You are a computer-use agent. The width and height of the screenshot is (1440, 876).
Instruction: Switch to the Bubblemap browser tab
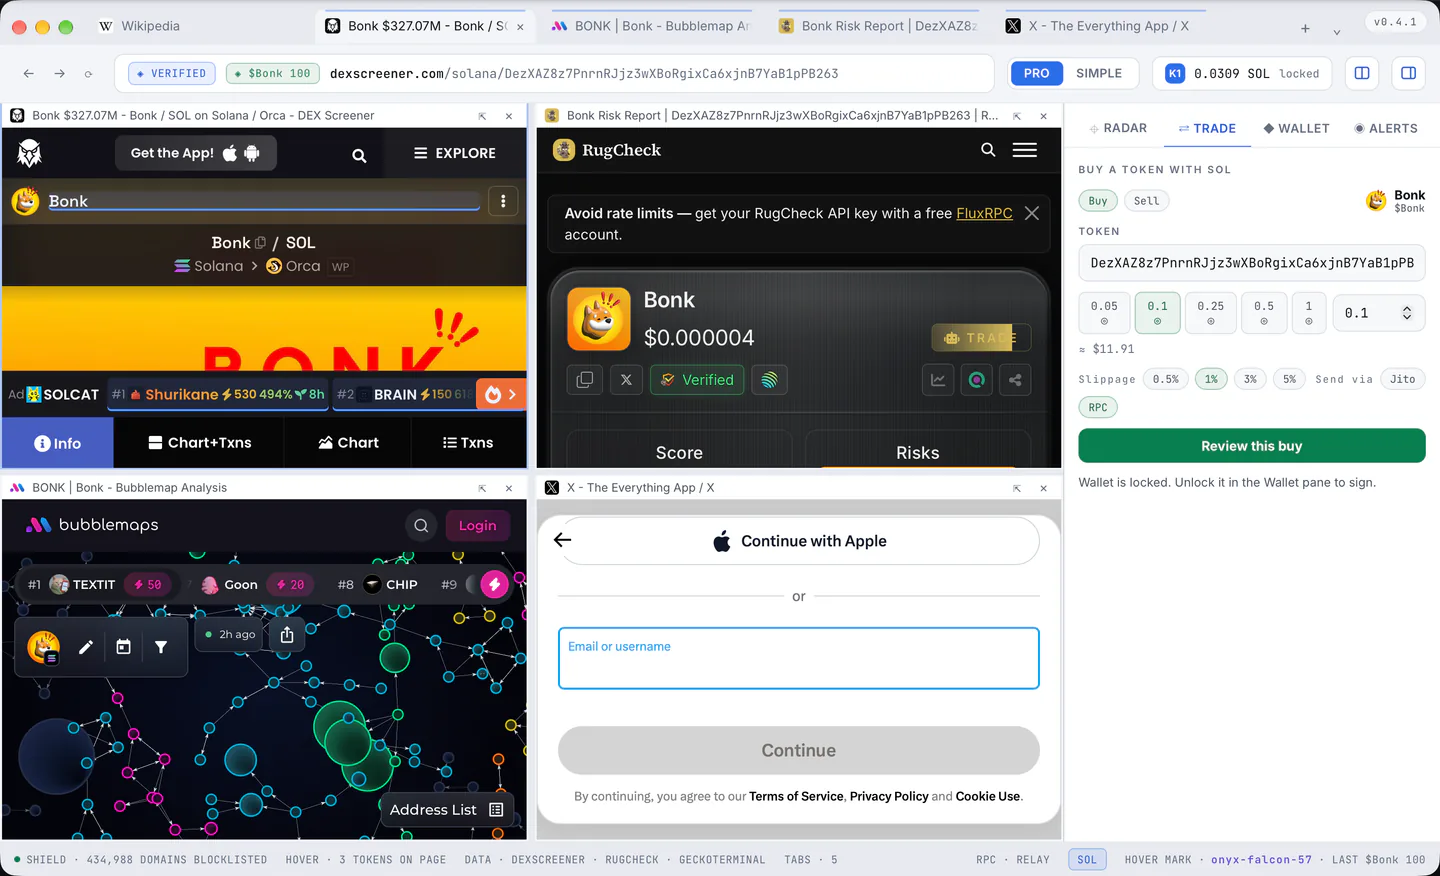[x=651, y=26]
